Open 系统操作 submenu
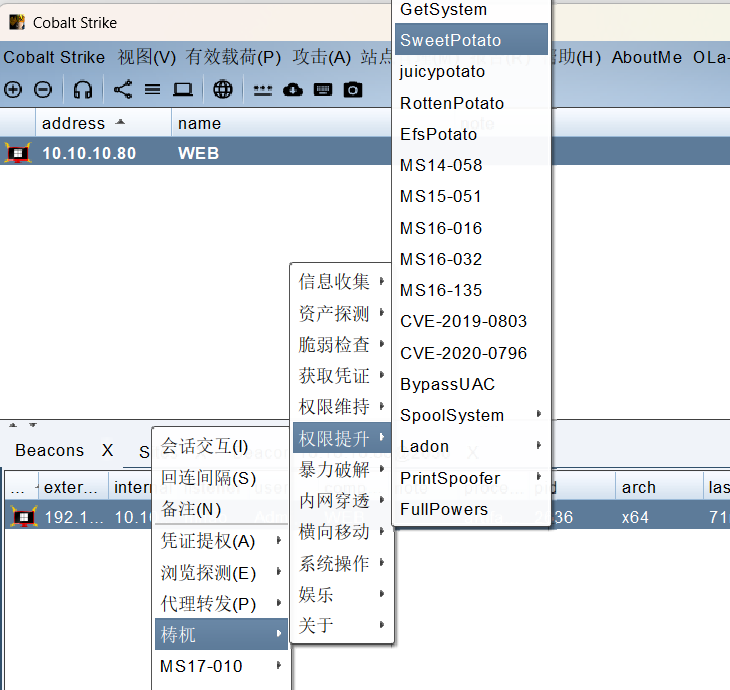730x690 pixels. click(x=342, y=563)
